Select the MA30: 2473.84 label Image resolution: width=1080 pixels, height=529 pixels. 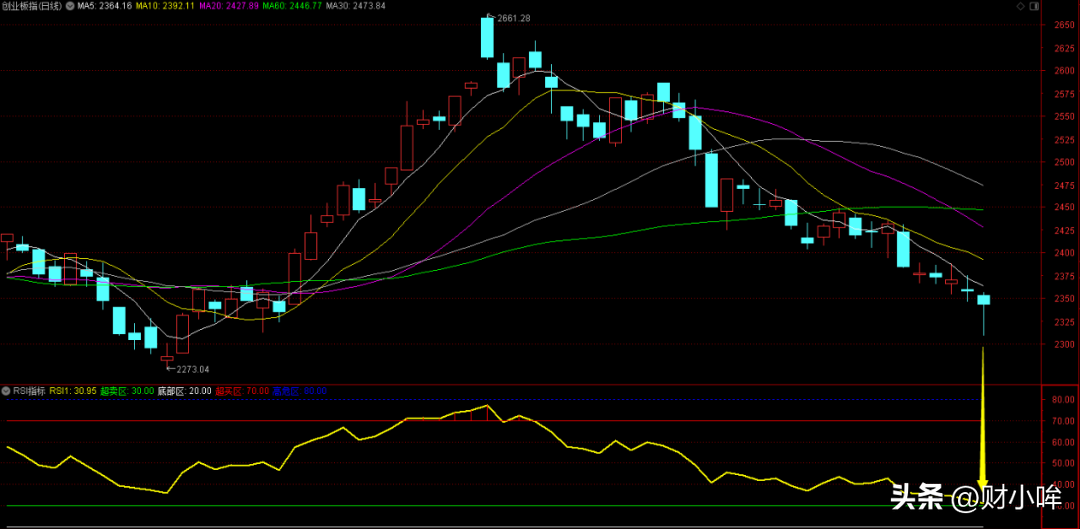(x=355, y=6)
